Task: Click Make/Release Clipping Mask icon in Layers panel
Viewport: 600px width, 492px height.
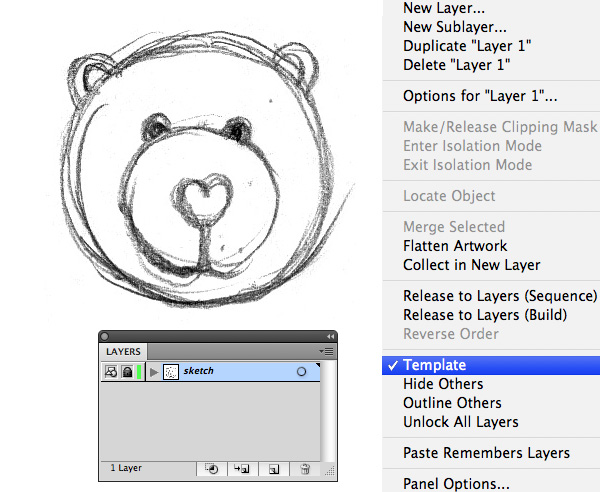Action: click(x=212, y=469)
